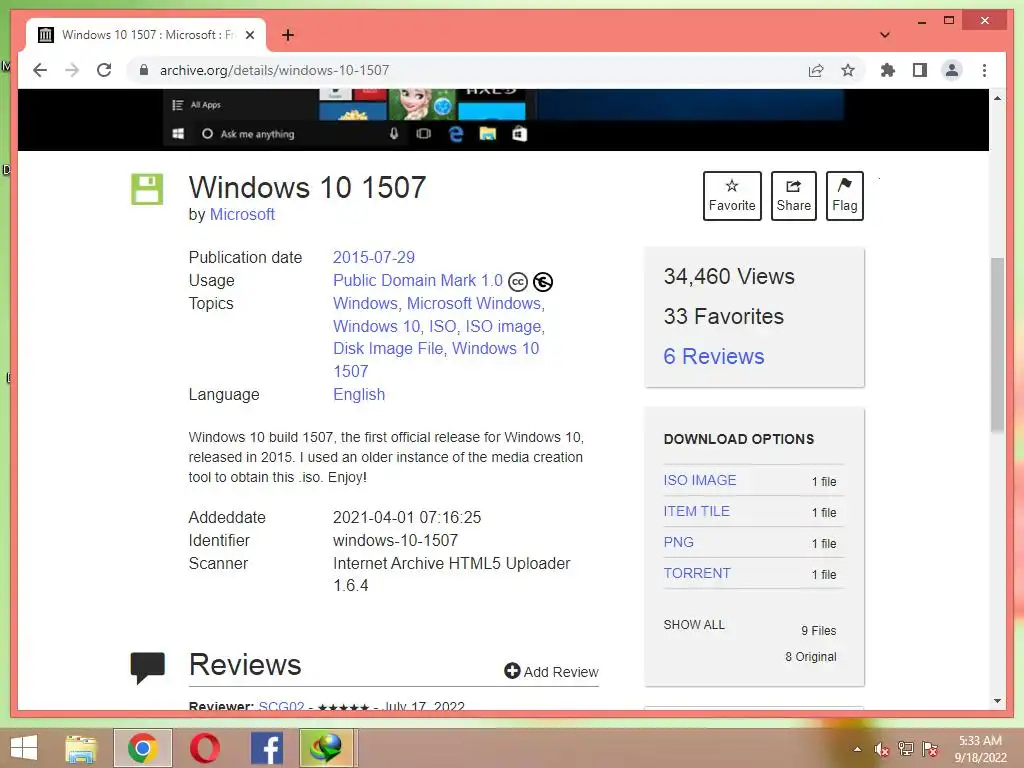Select the Windows 10 1507 browser tab
1024x768 pixels.
click(x=146, y=35)
